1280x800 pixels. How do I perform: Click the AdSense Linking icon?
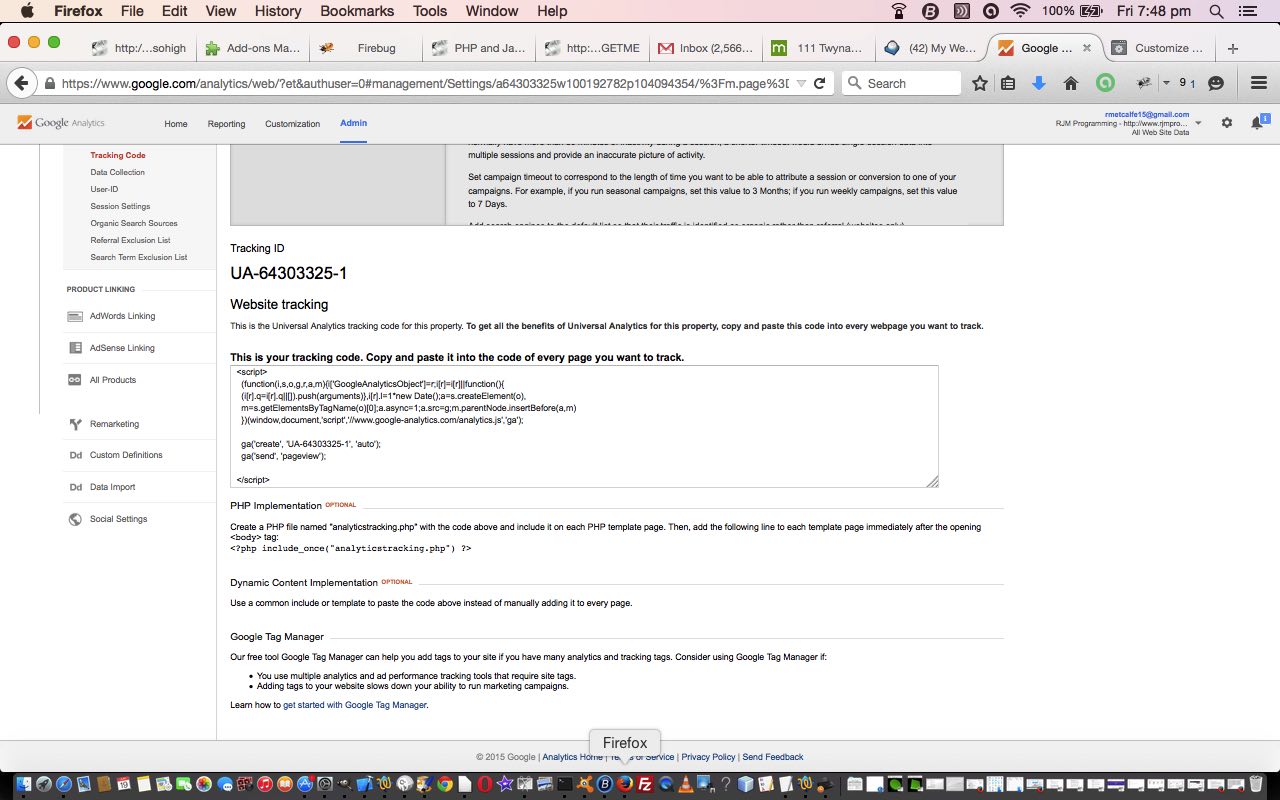point(75,348)
